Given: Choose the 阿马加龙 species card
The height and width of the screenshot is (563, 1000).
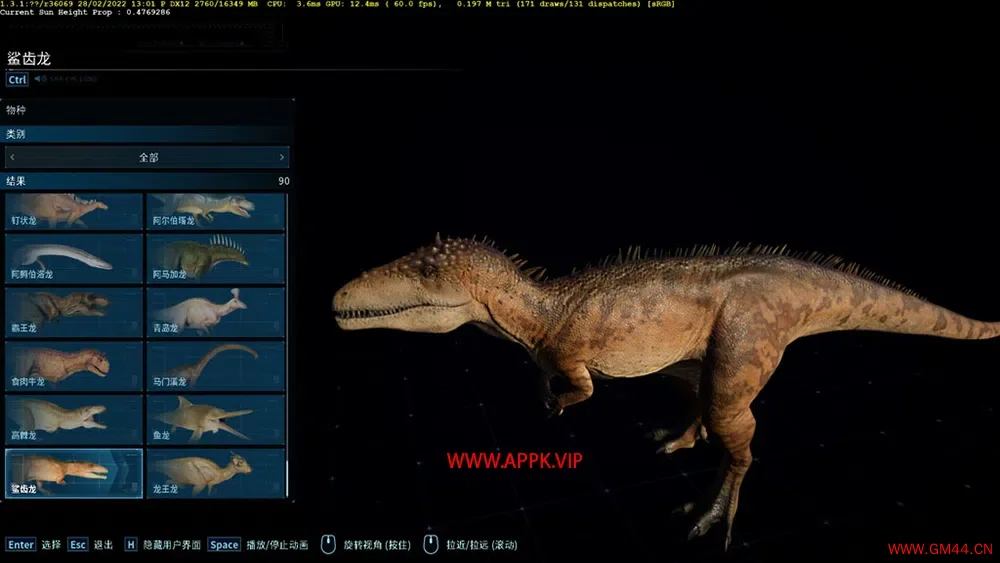Looking at the screenshot, I should [x=216, y=258].
